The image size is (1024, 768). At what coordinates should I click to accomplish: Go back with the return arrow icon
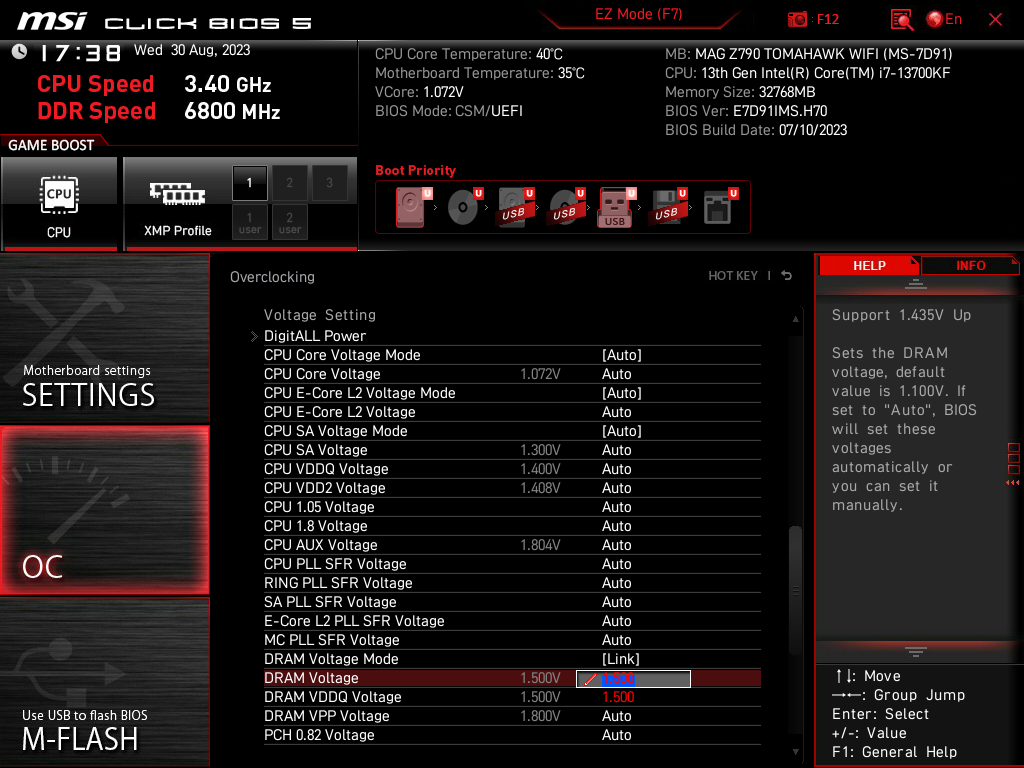[787, 276]
